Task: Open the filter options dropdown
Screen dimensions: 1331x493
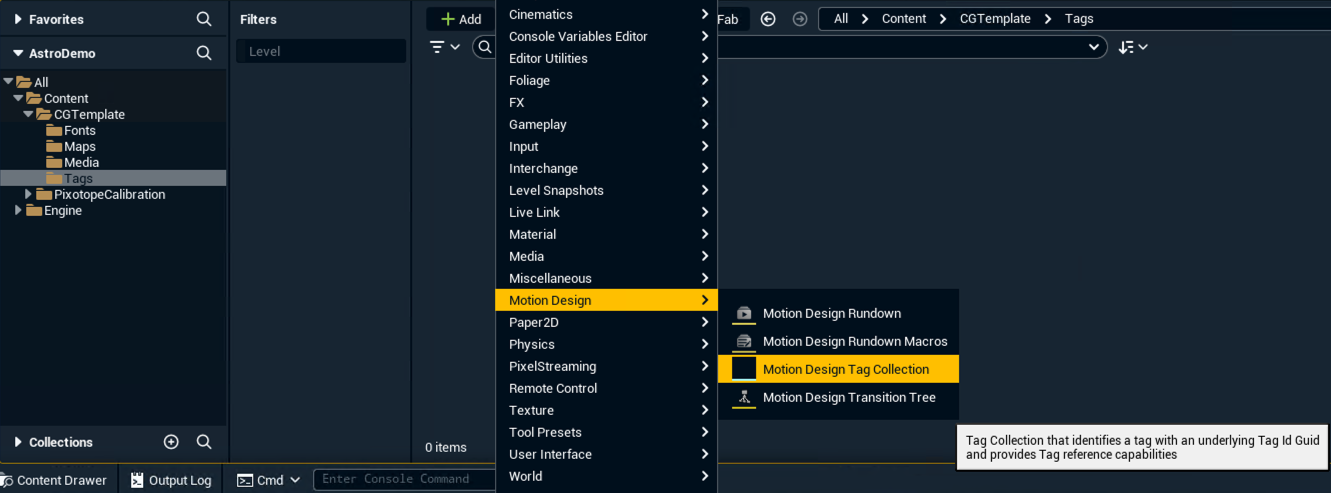Action: tap(445, 47)
